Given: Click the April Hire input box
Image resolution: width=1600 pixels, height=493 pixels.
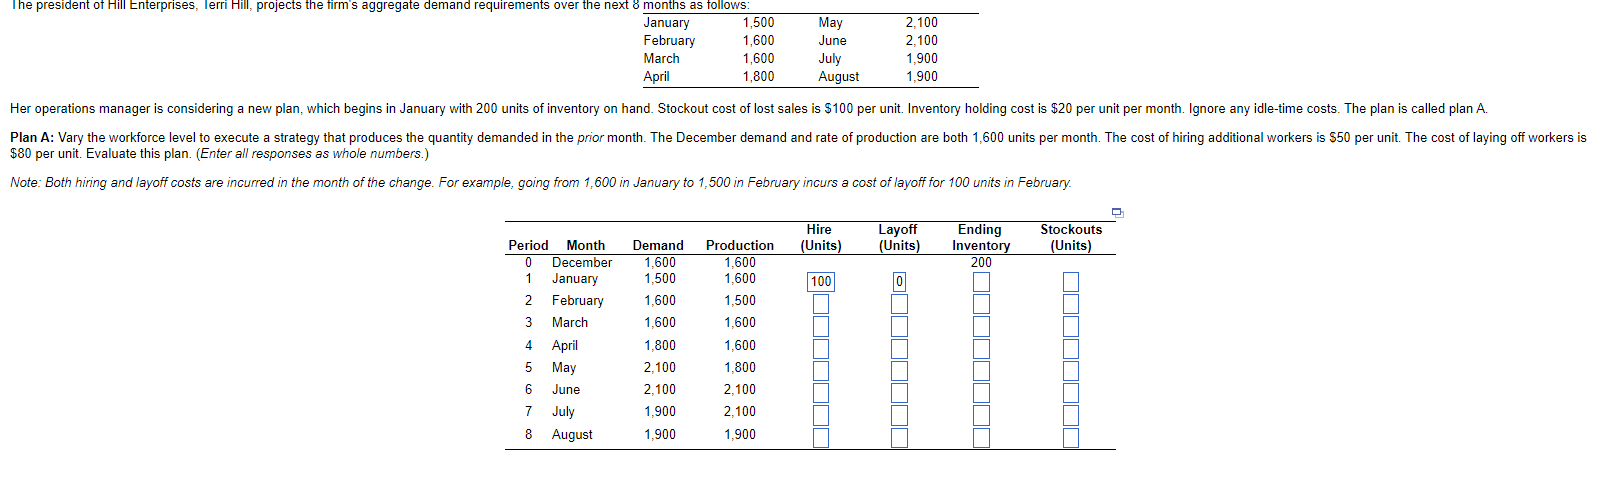Looking at the screenshot, I should tap(821, 348).
